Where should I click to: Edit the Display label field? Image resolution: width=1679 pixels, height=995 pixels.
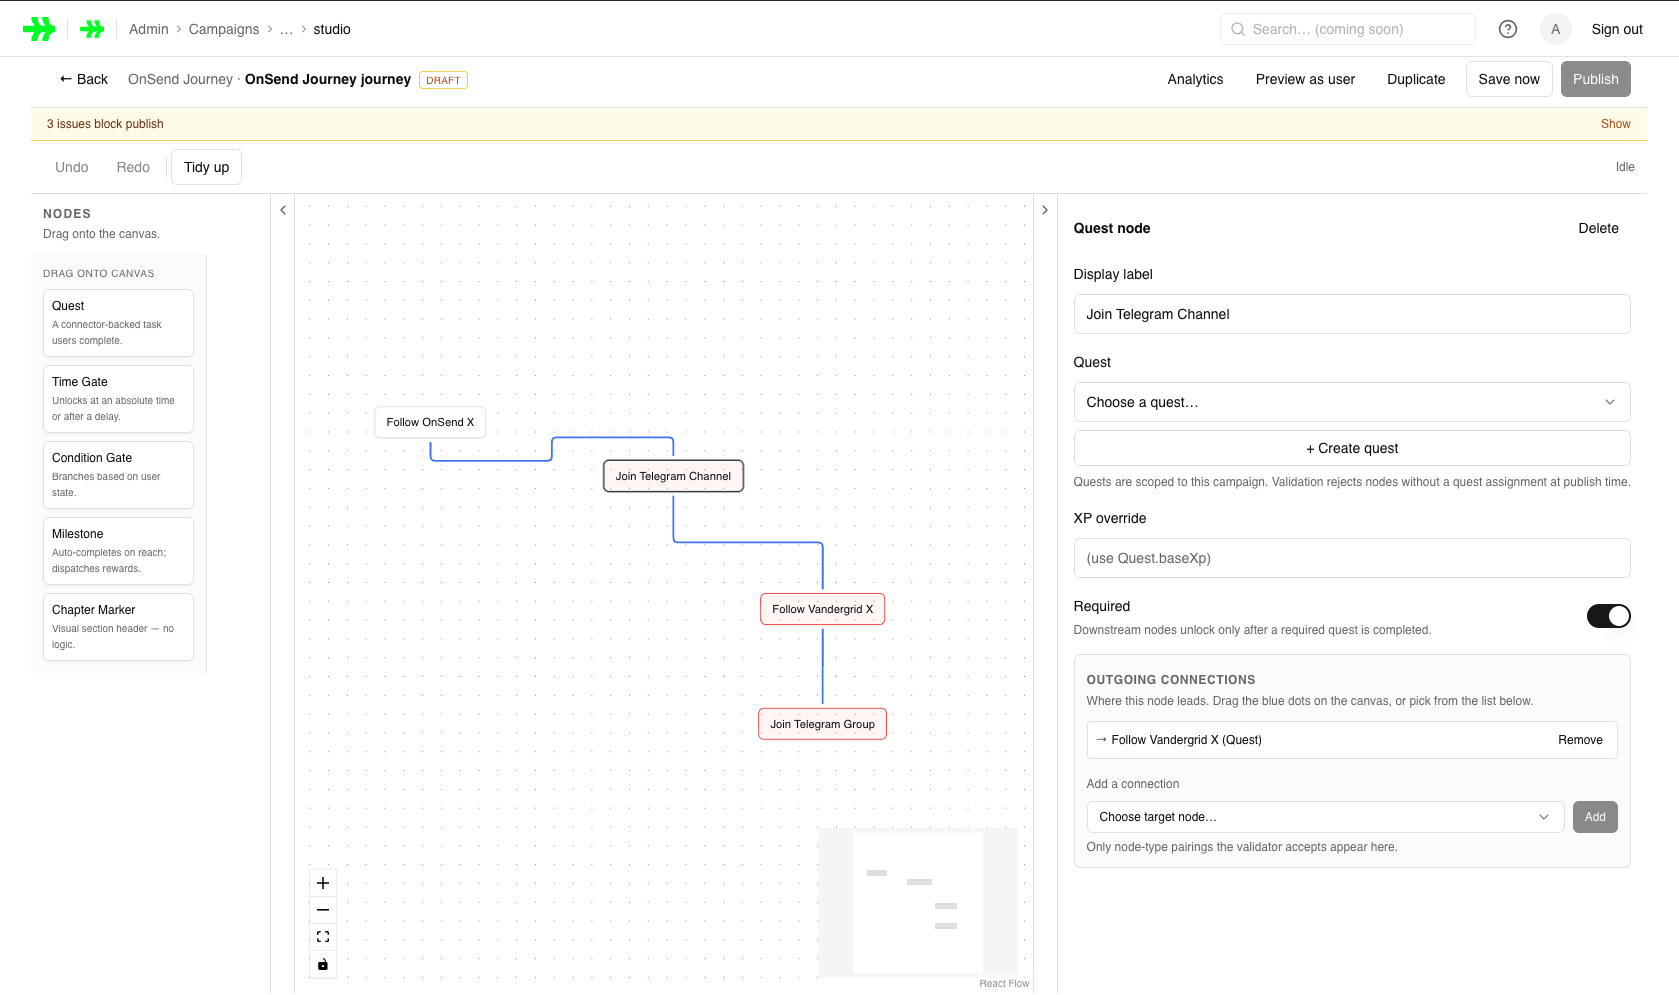coord(1352,314)
